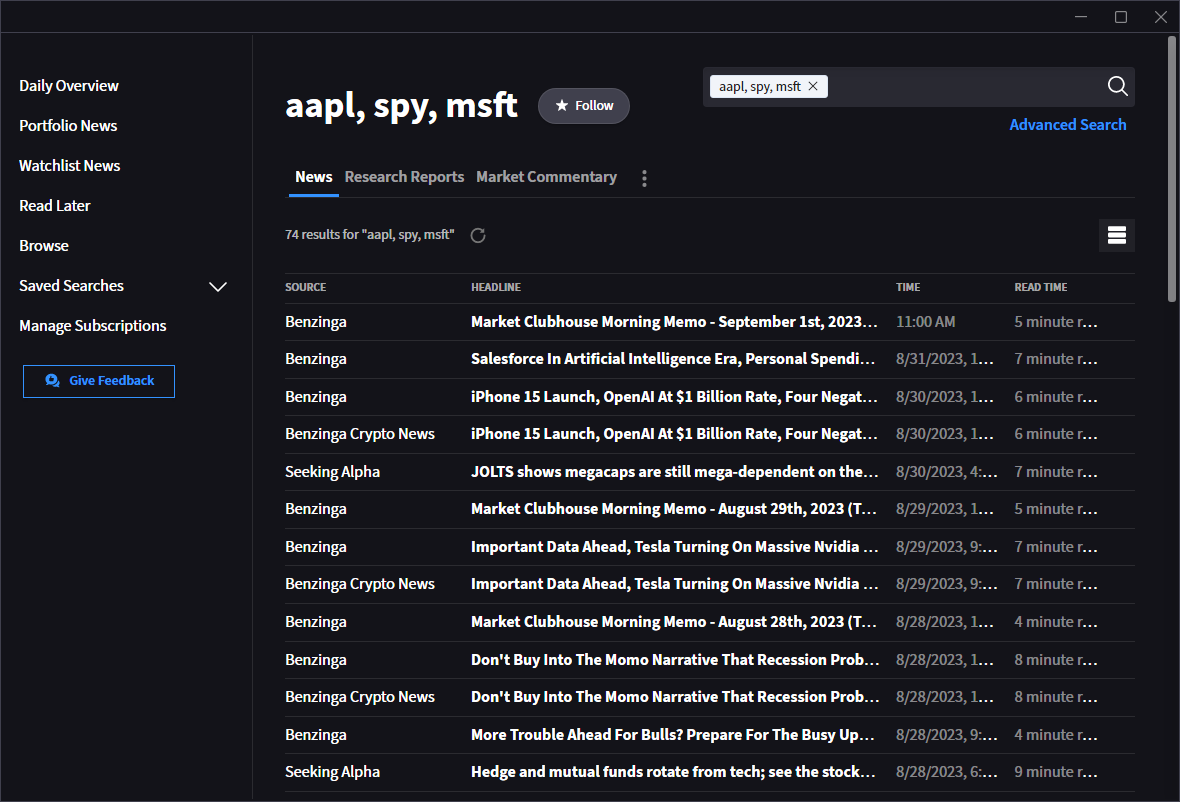Click the search magnifier icon
Image resolution: width=1180 pixels, height=802 pixels.
click(x=1117, y=87)
